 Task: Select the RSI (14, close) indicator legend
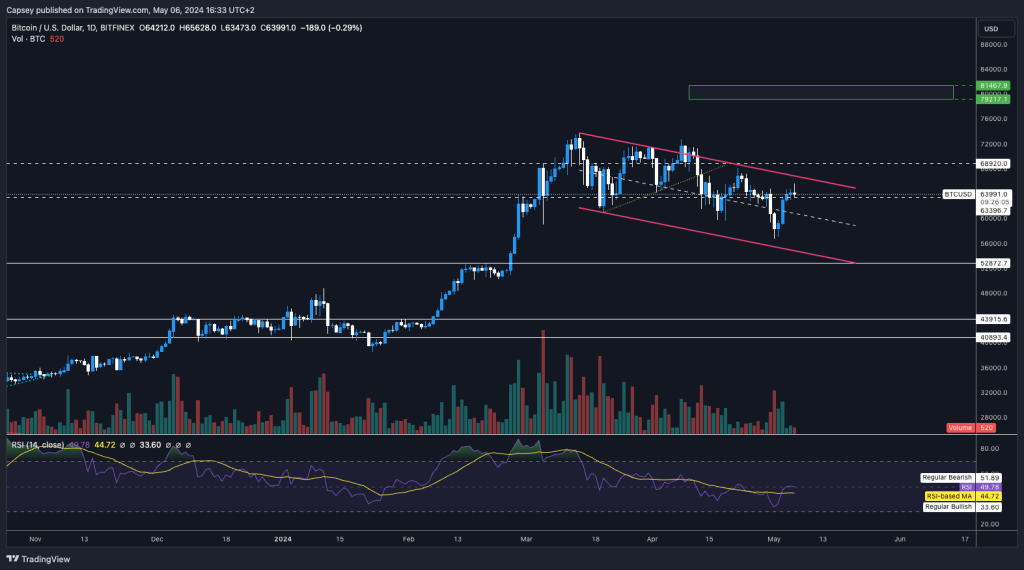point(38,445)
